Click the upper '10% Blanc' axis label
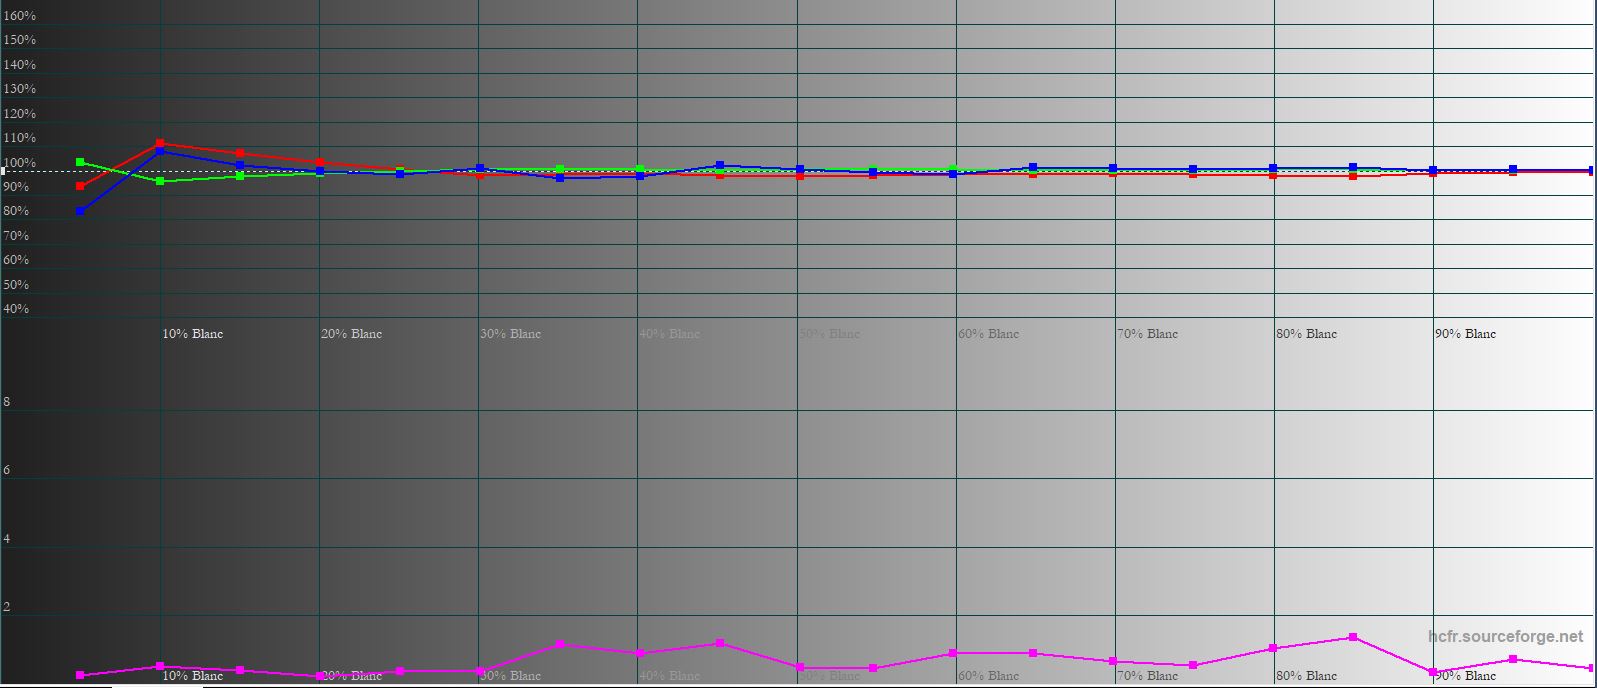 (193, 334)
